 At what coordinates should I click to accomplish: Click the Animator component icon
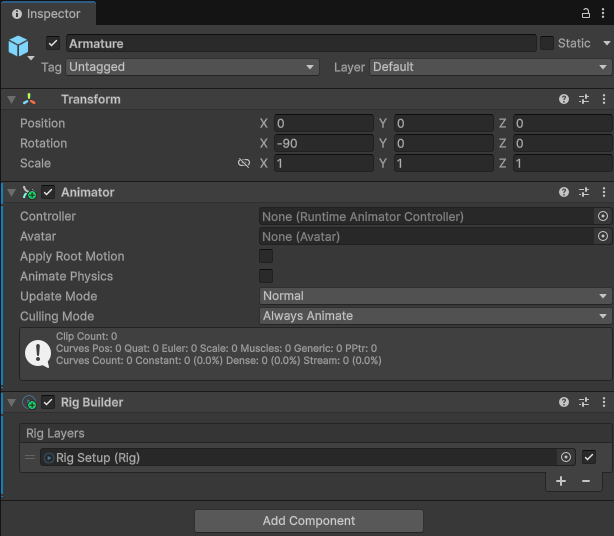point(29,192)
